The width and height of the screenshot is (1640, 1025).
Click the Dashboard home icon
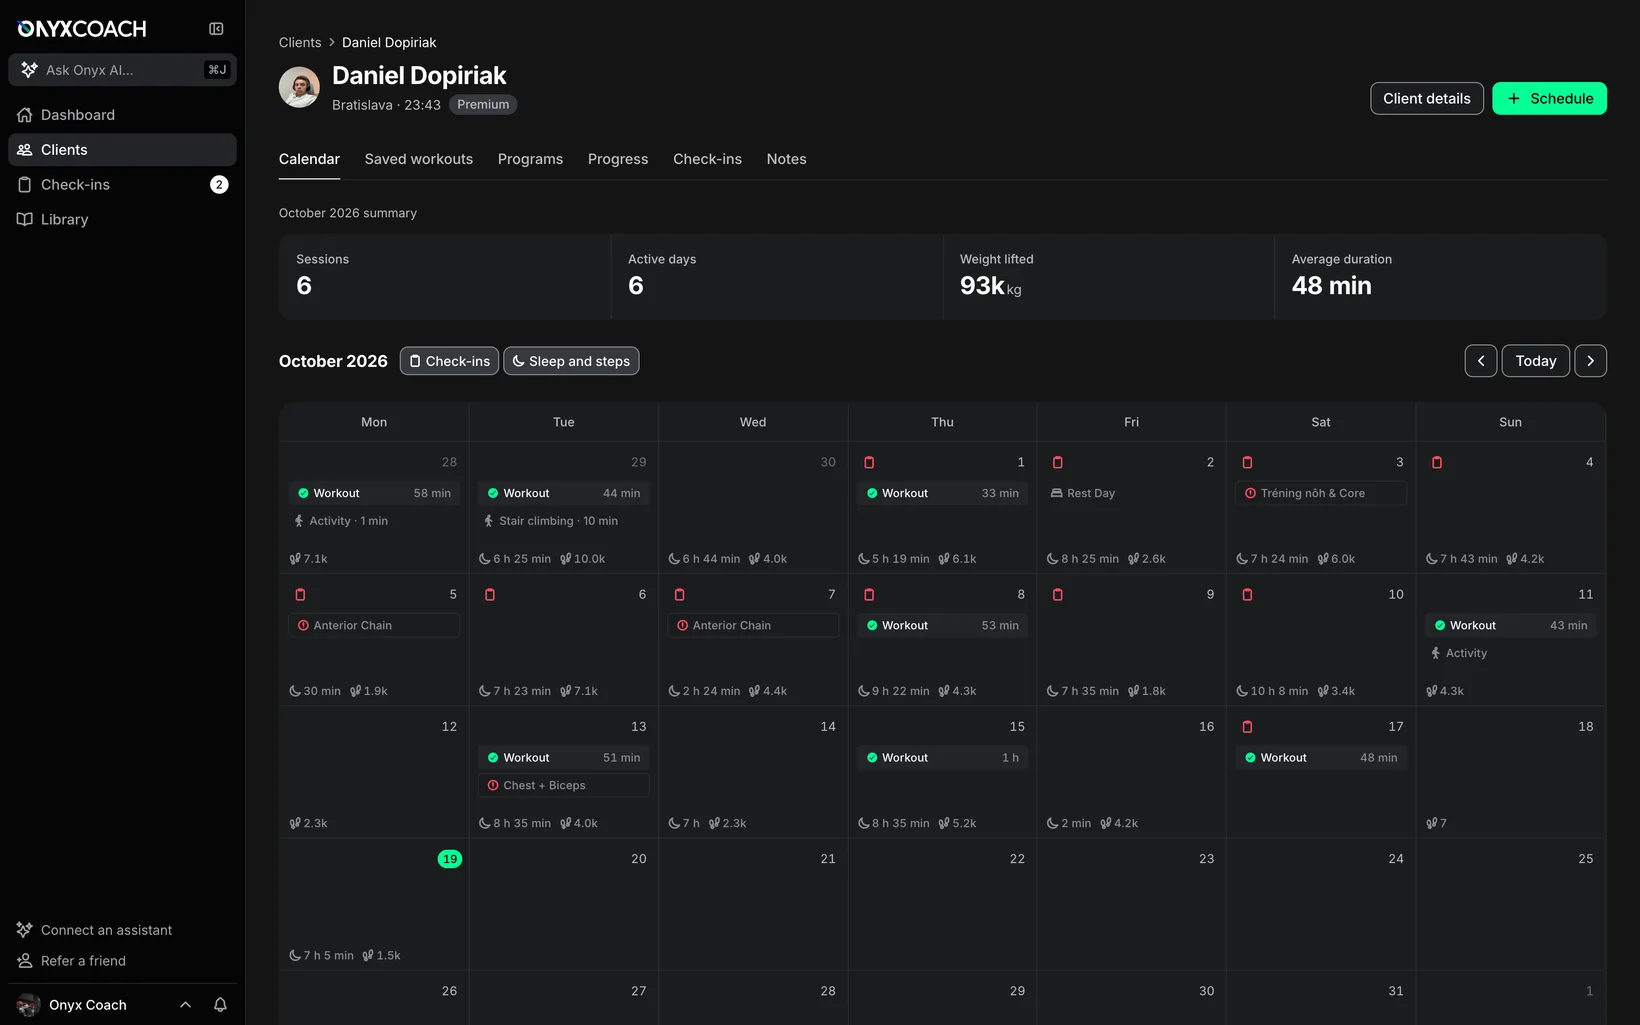pyautogui.click(x=25, y=115)
